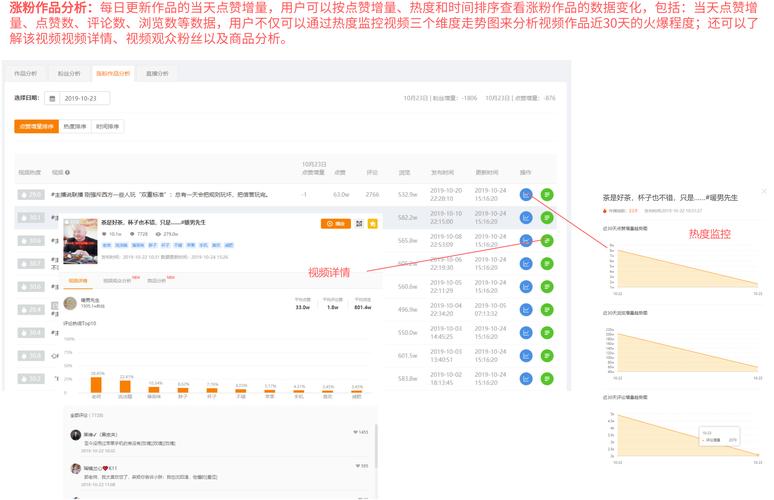Open heat monitoring chart for the first video row
774x500 pixels.
(526, 194)
